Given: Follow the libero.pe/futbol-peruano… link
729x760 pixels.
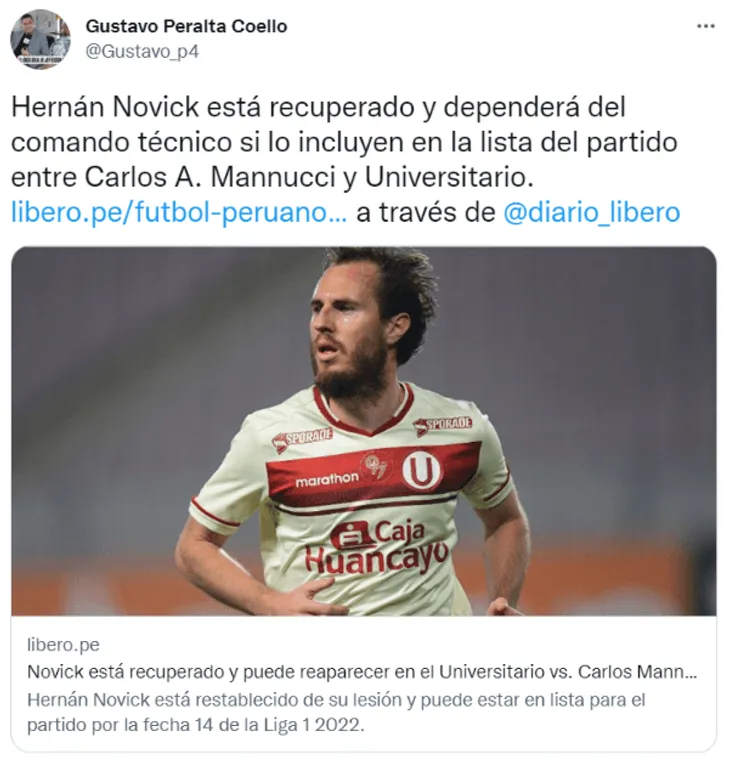Looking at the screenshot, I should [179, 213].
